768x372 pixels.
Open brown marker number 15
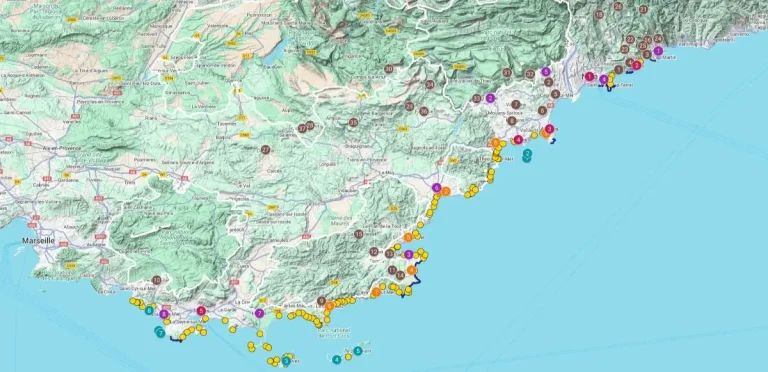tap(359, 234)
